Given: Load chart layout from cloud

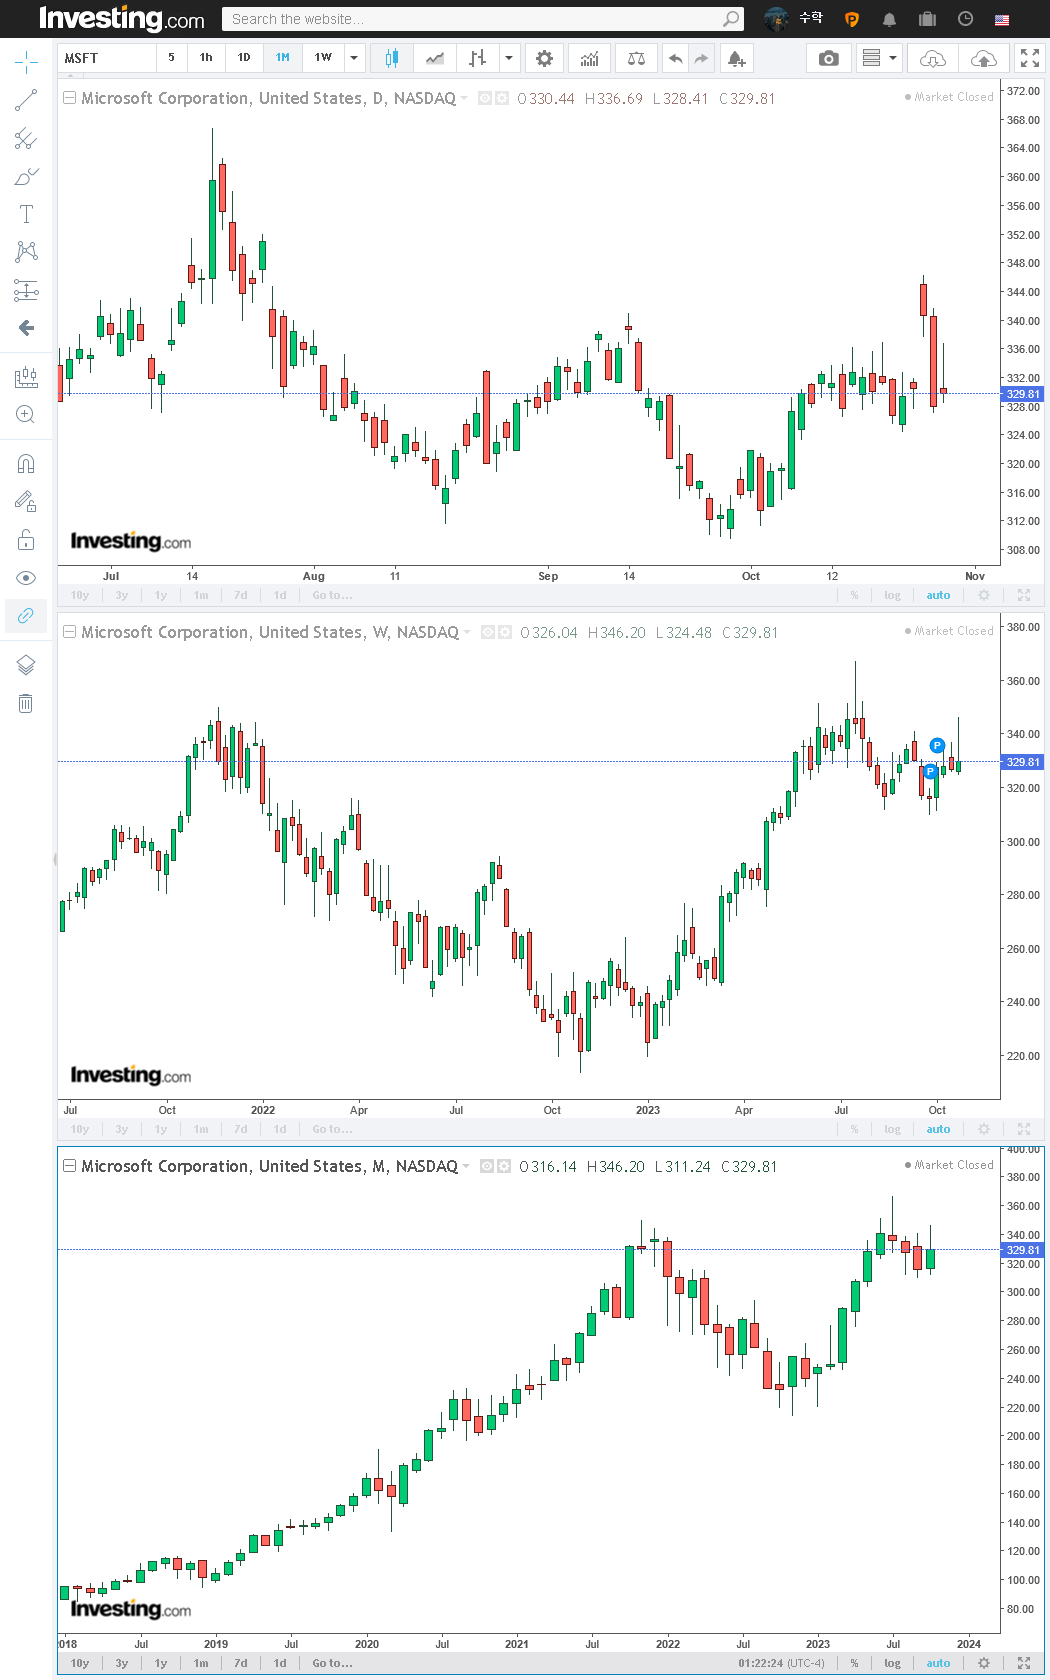Looking at the screenshot, I should coord(932,58).
